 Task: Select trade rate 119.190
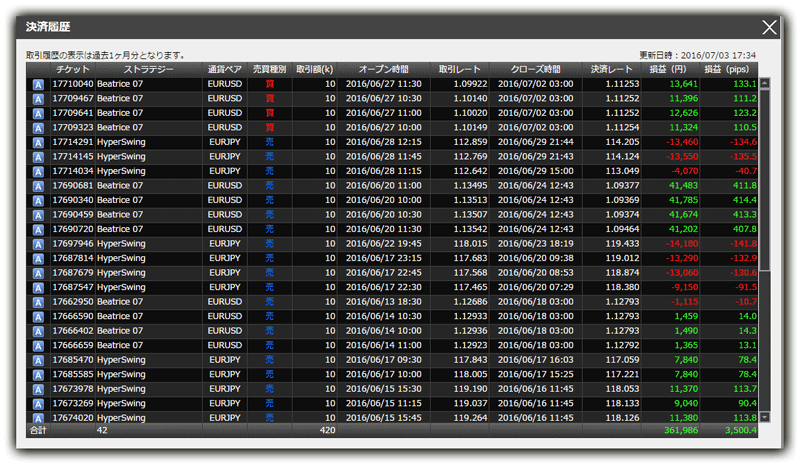[x=470, y=389]
